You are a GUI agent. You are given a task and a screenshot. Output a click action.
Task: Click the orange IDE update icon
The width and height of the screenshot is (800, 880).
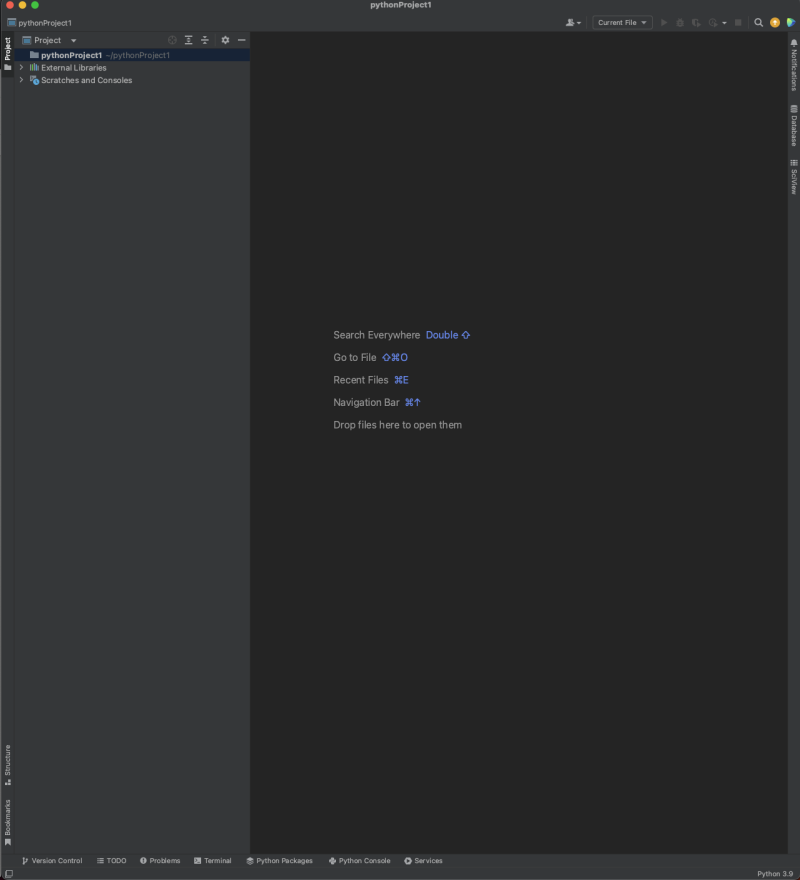tap(775, 22)
